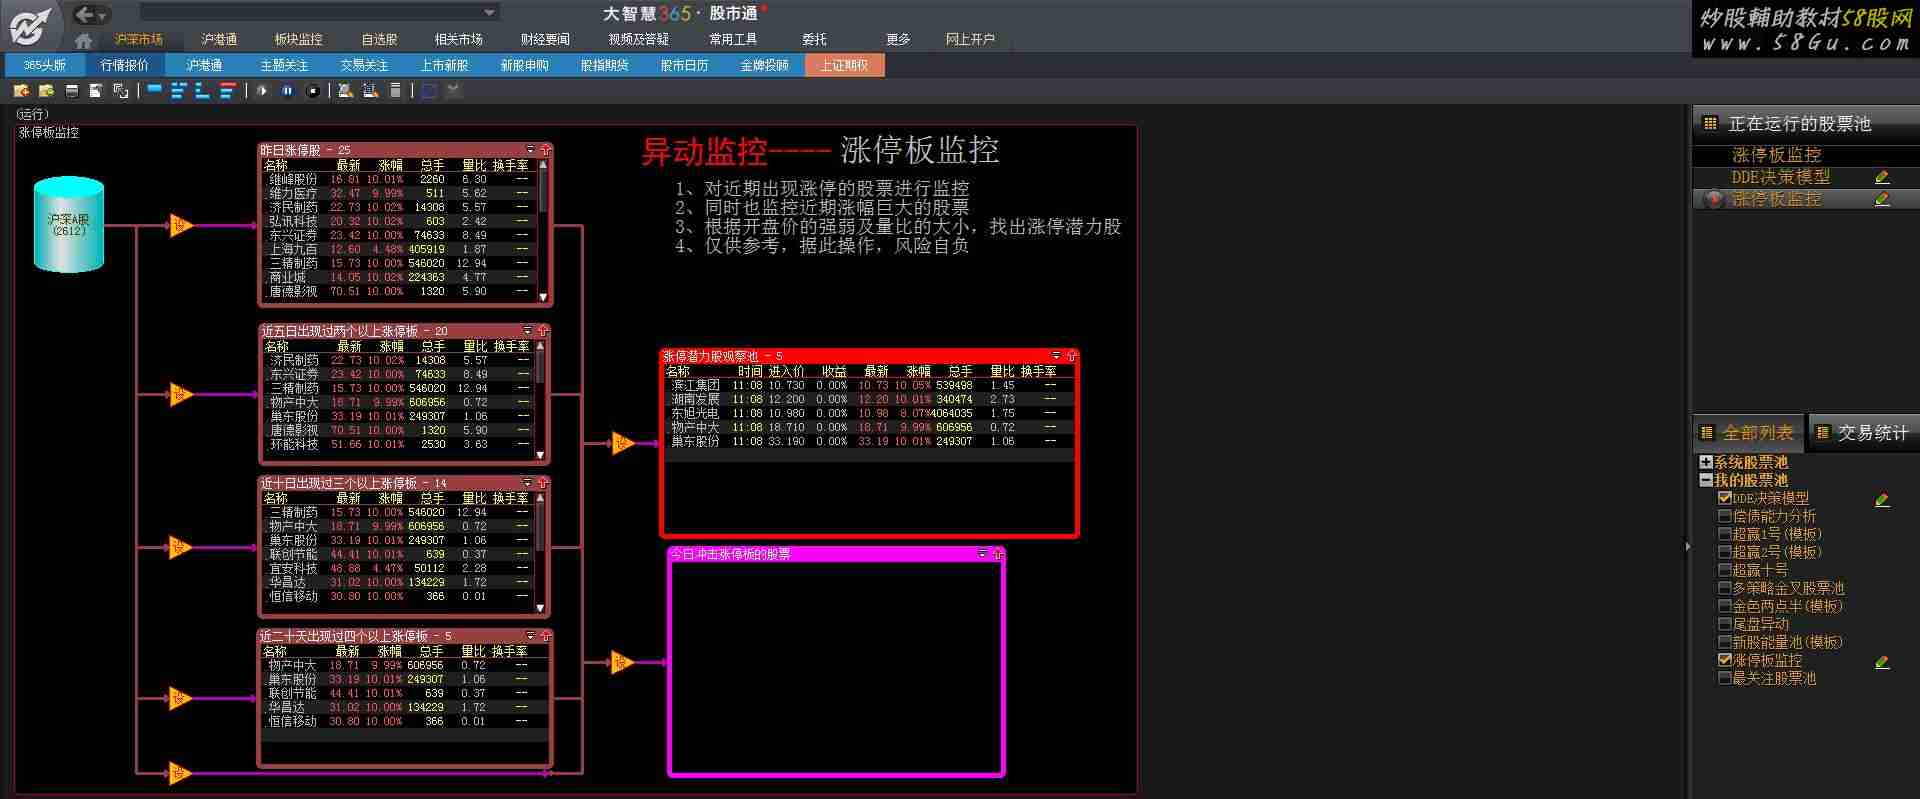
Task: Uncheck the DDE决策模型 checkbox
Action: [1724, 497]
